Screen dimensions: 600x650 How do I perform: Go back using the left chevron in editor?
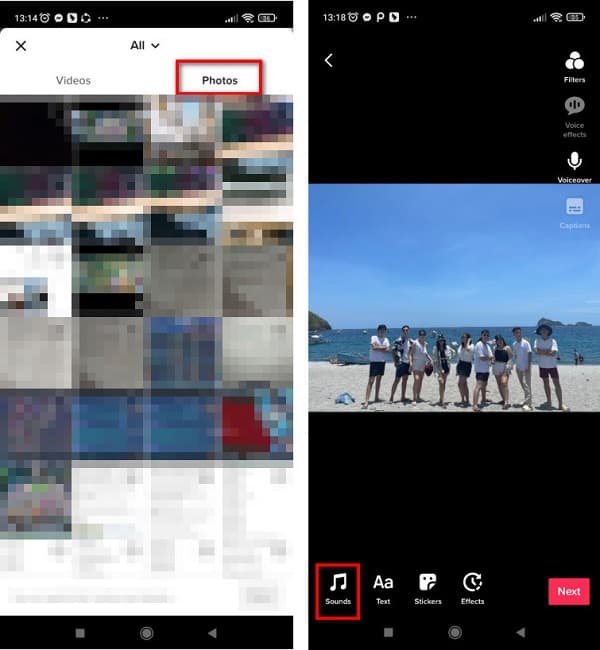[329, 61]
